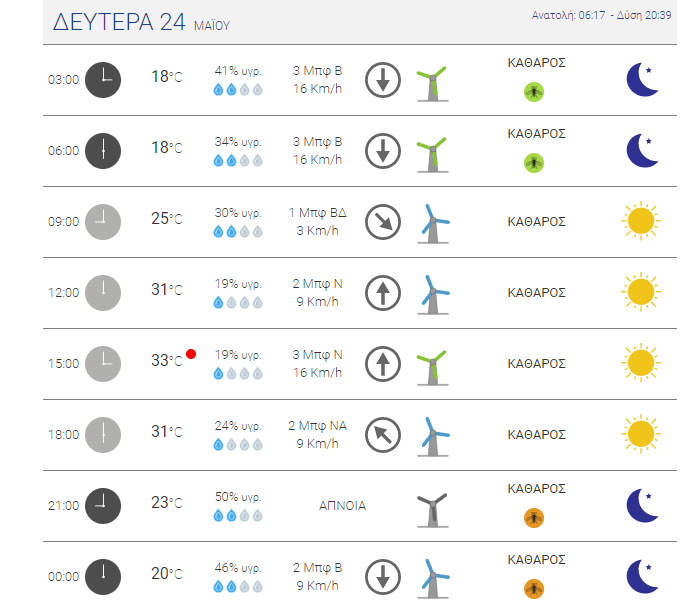
Task: Click the ΚΑΘΑΡΟΣ label in the 15:00 row
Action: (x=536, y=363)
